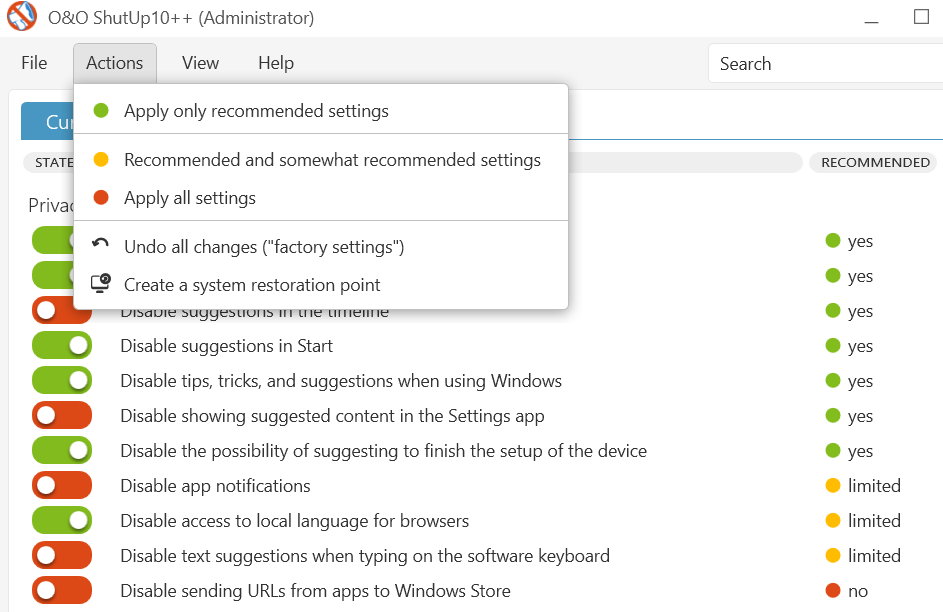
Task: Click the undo arrow for factory settings
Action: (x=100, y=244)
